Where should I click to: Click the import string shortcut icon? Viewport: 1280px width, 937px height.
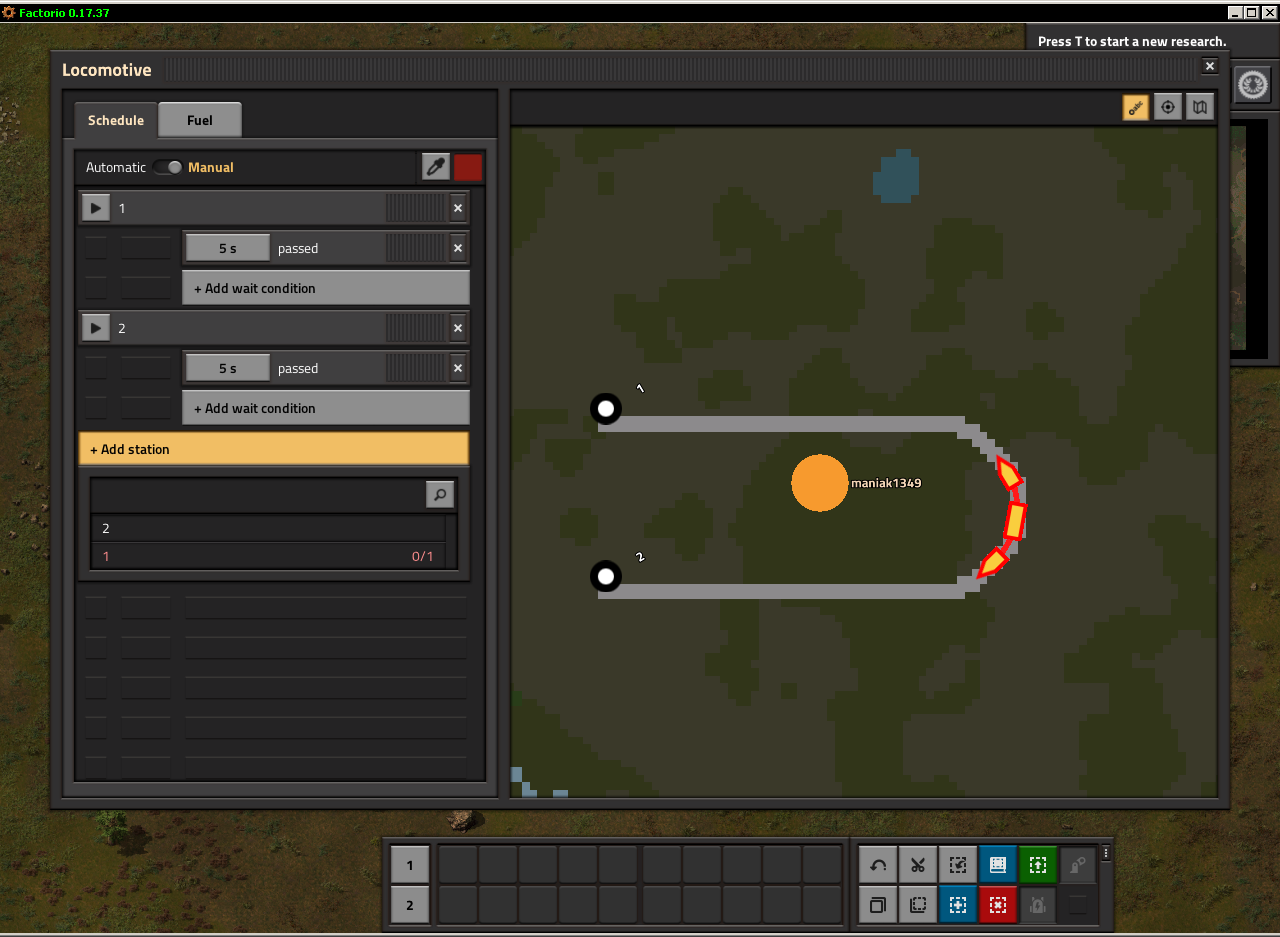(x=958, y=865)
